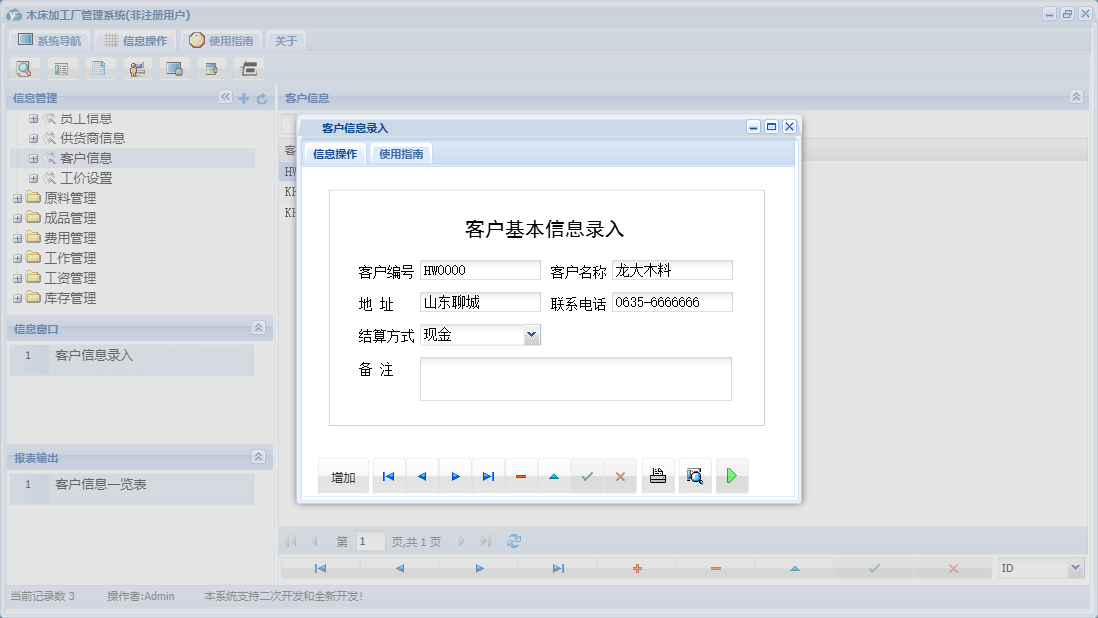This screenshot has height=618, width=1098.
Task: Click the print icon in the dialog toolbar
Action: tap(657, 476)
